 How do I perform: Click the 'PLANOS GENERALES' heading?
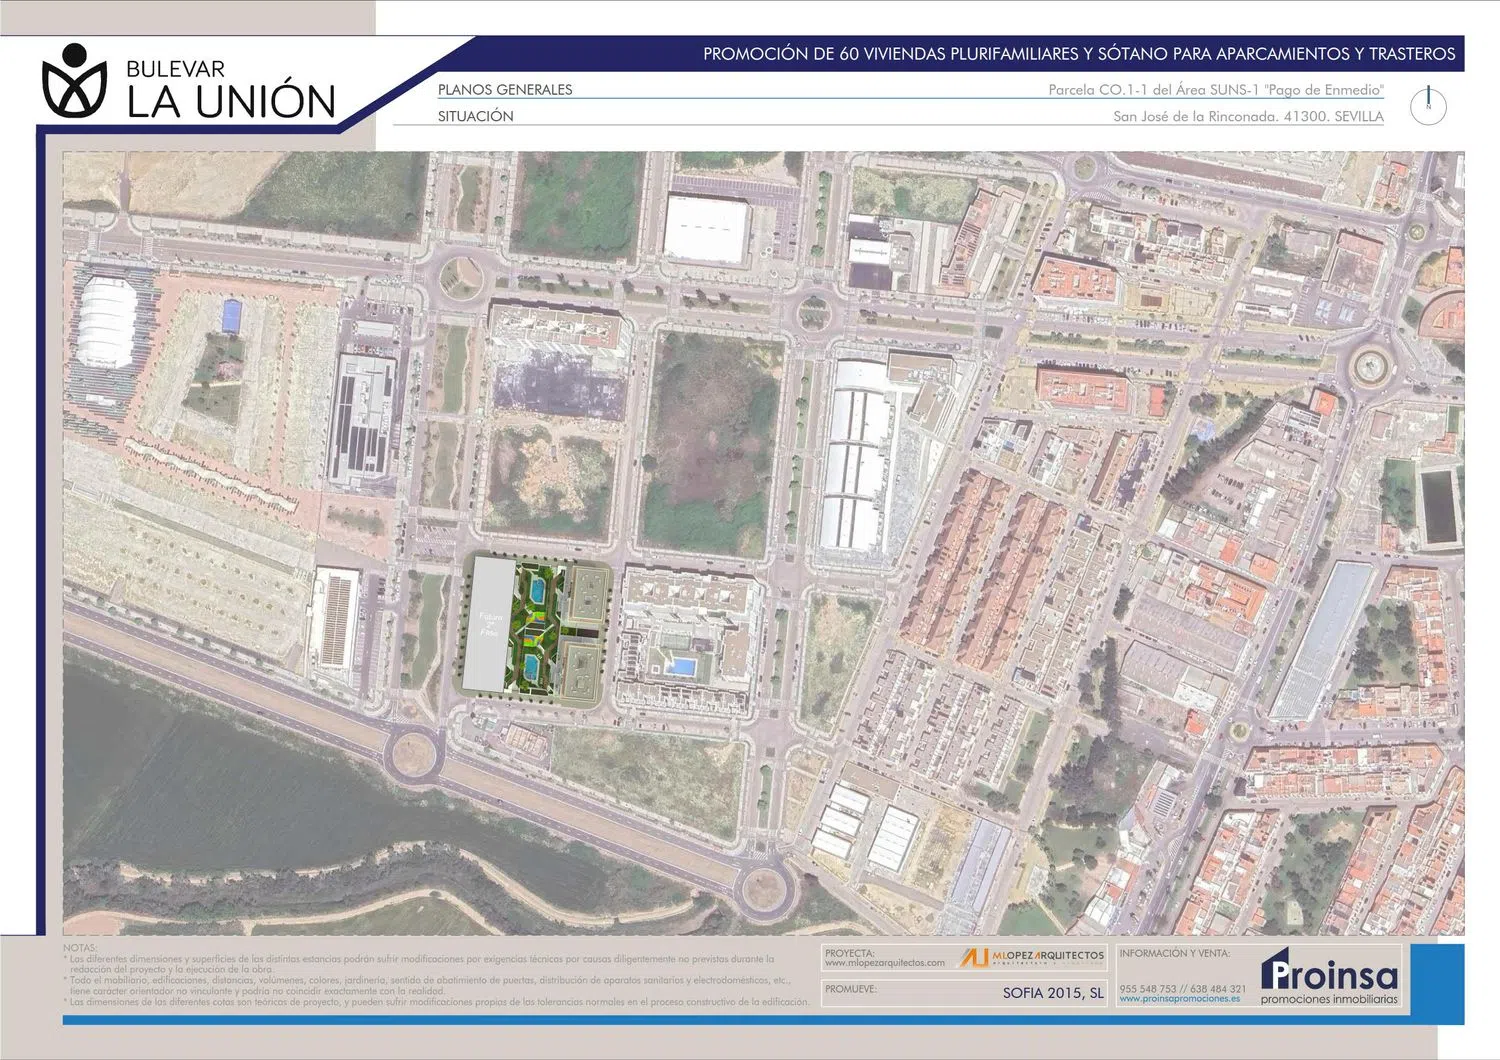505,90
